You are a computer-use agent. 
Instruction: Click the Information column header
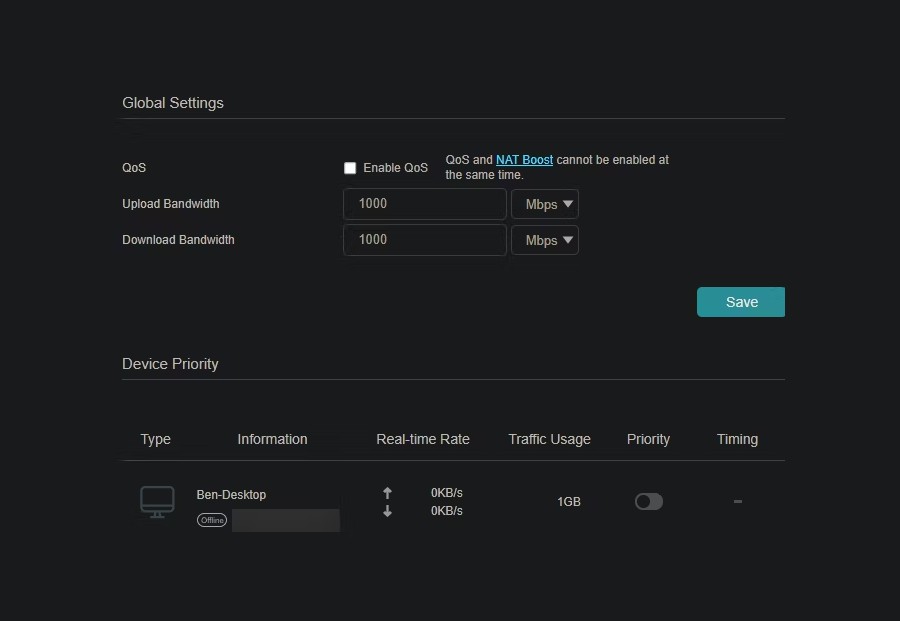coord(272,439)
